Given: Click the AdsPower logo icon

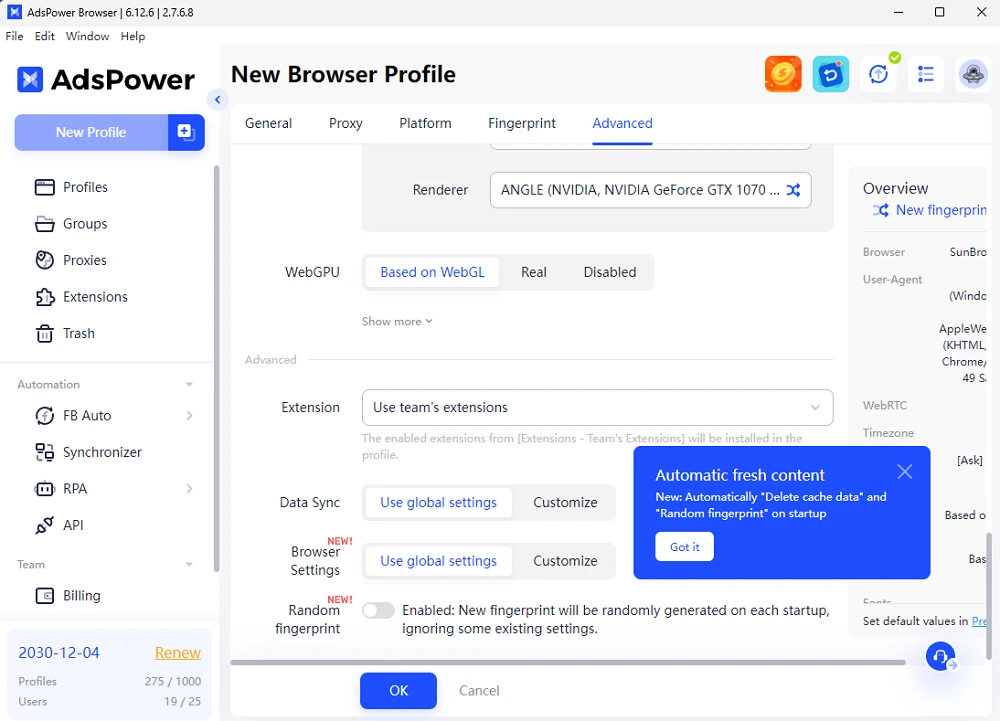Looking at the screenshot, I should 30,80.
